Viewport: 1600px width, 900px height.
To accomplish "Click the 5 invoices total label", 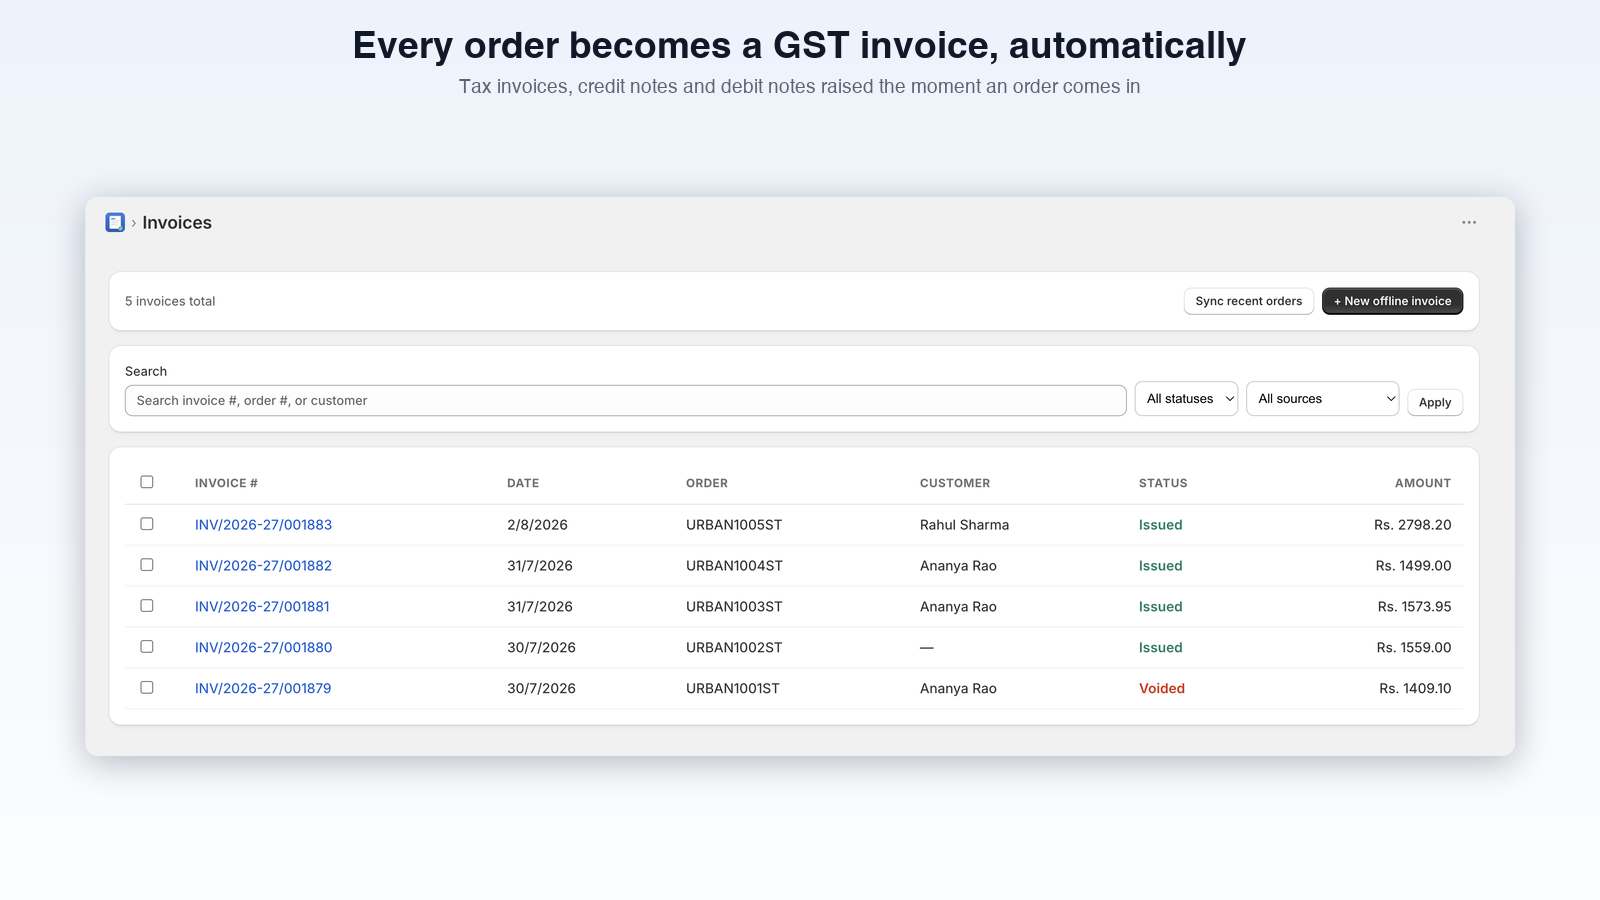I will click(x=170, y=301).
